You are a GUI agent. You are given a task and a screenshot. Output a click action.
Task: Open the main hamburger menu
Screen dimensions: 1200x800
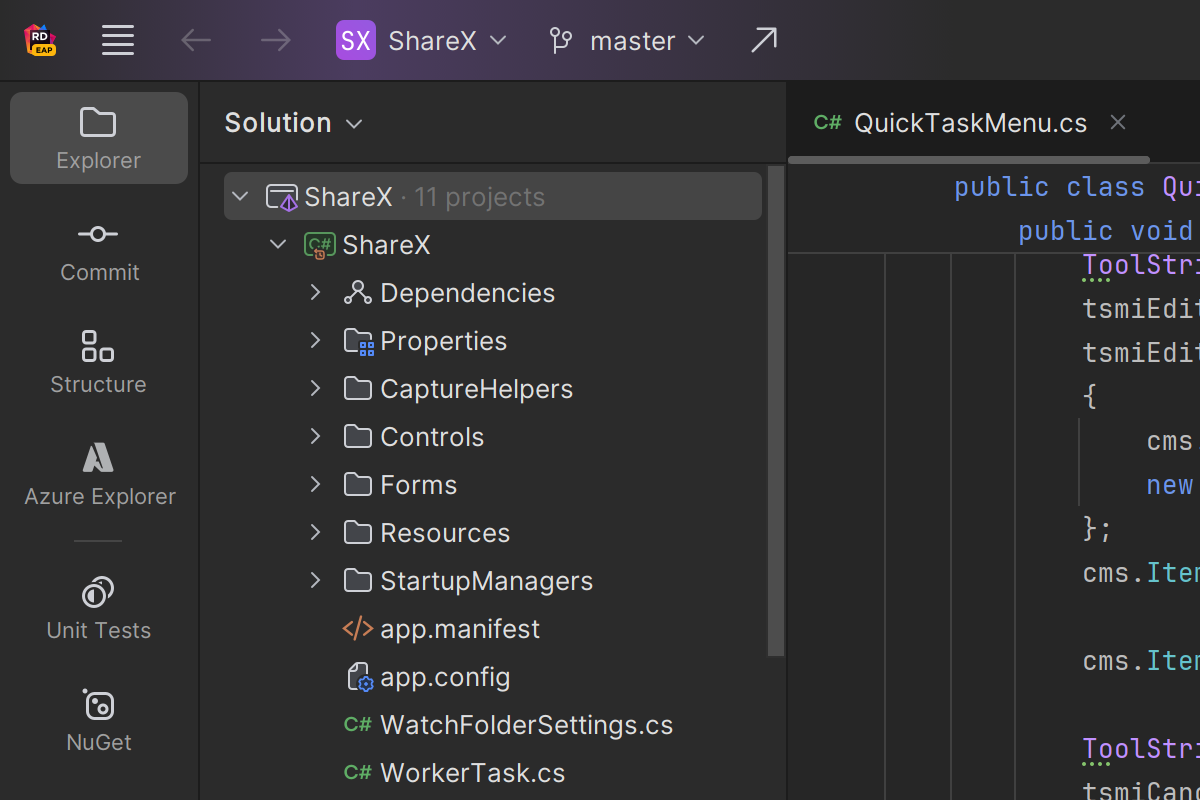(x=118, y=41)
